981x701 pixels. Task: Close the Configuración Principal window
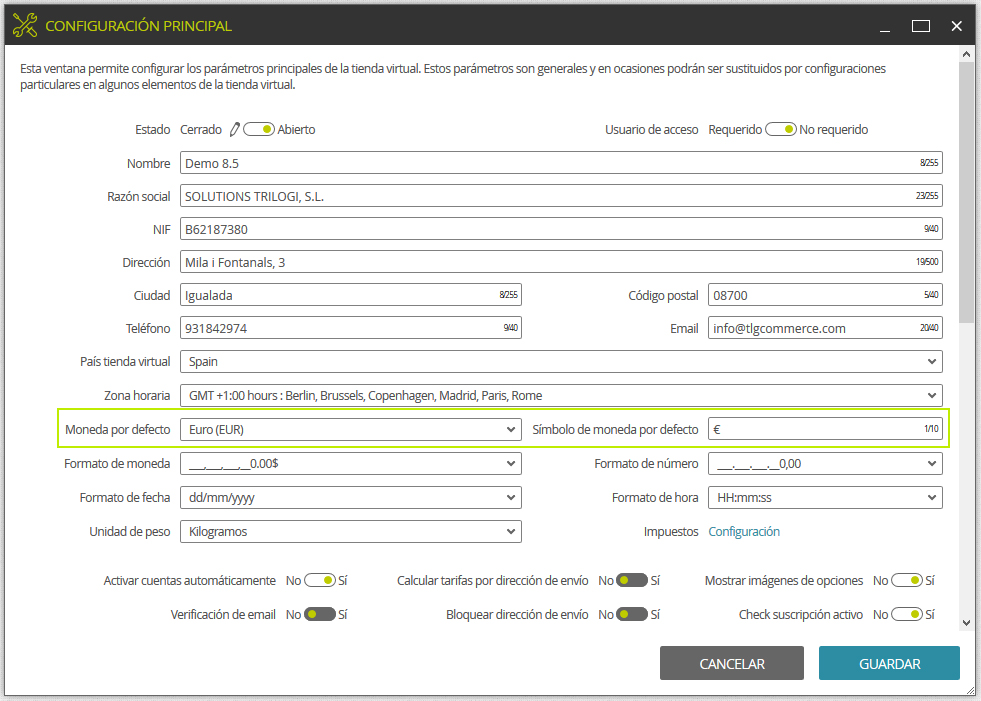point(956,26)
